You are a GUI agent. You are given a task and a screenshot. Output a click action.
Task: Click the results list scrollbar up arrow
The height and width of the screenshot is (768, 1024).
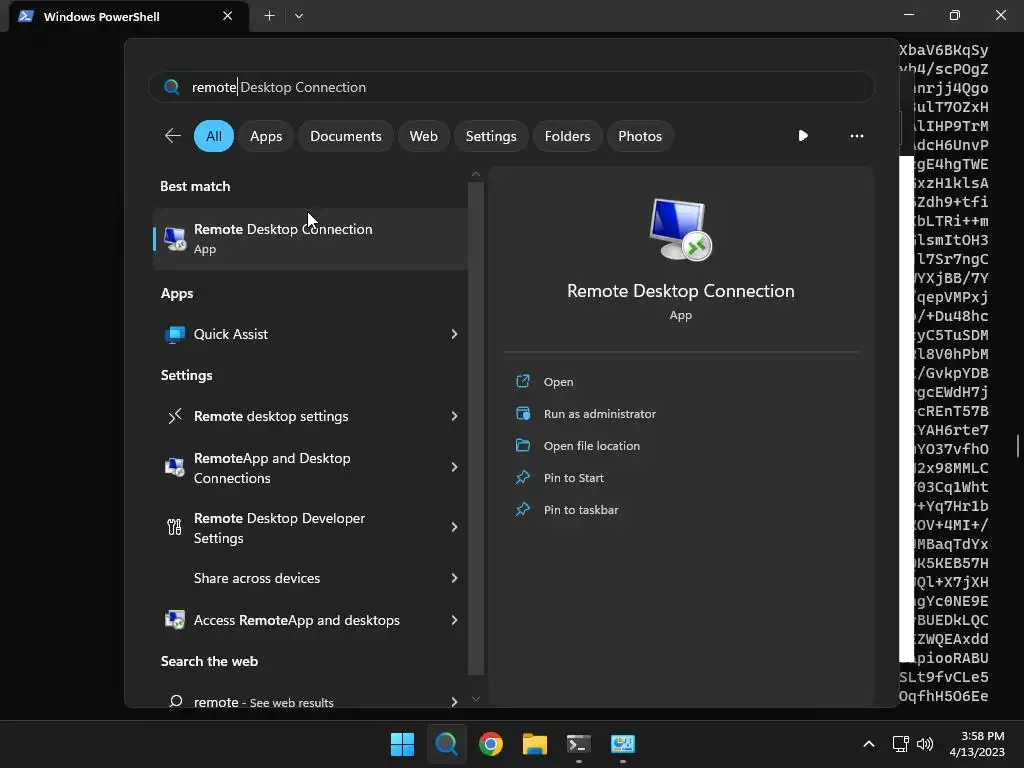475,174
